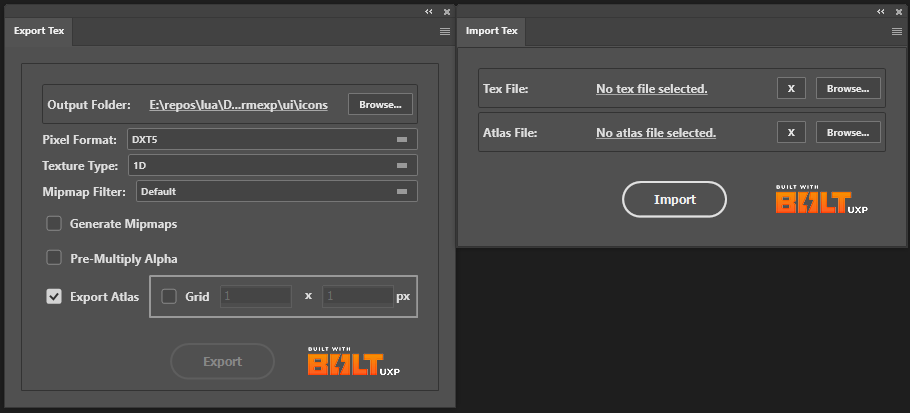Open the Texture Type dropdown showing 1D
This screenshot has width=910, height=413.
272,165
